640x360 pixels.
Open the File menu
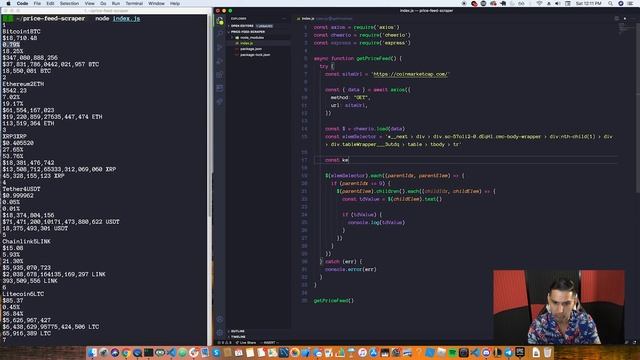37,3
